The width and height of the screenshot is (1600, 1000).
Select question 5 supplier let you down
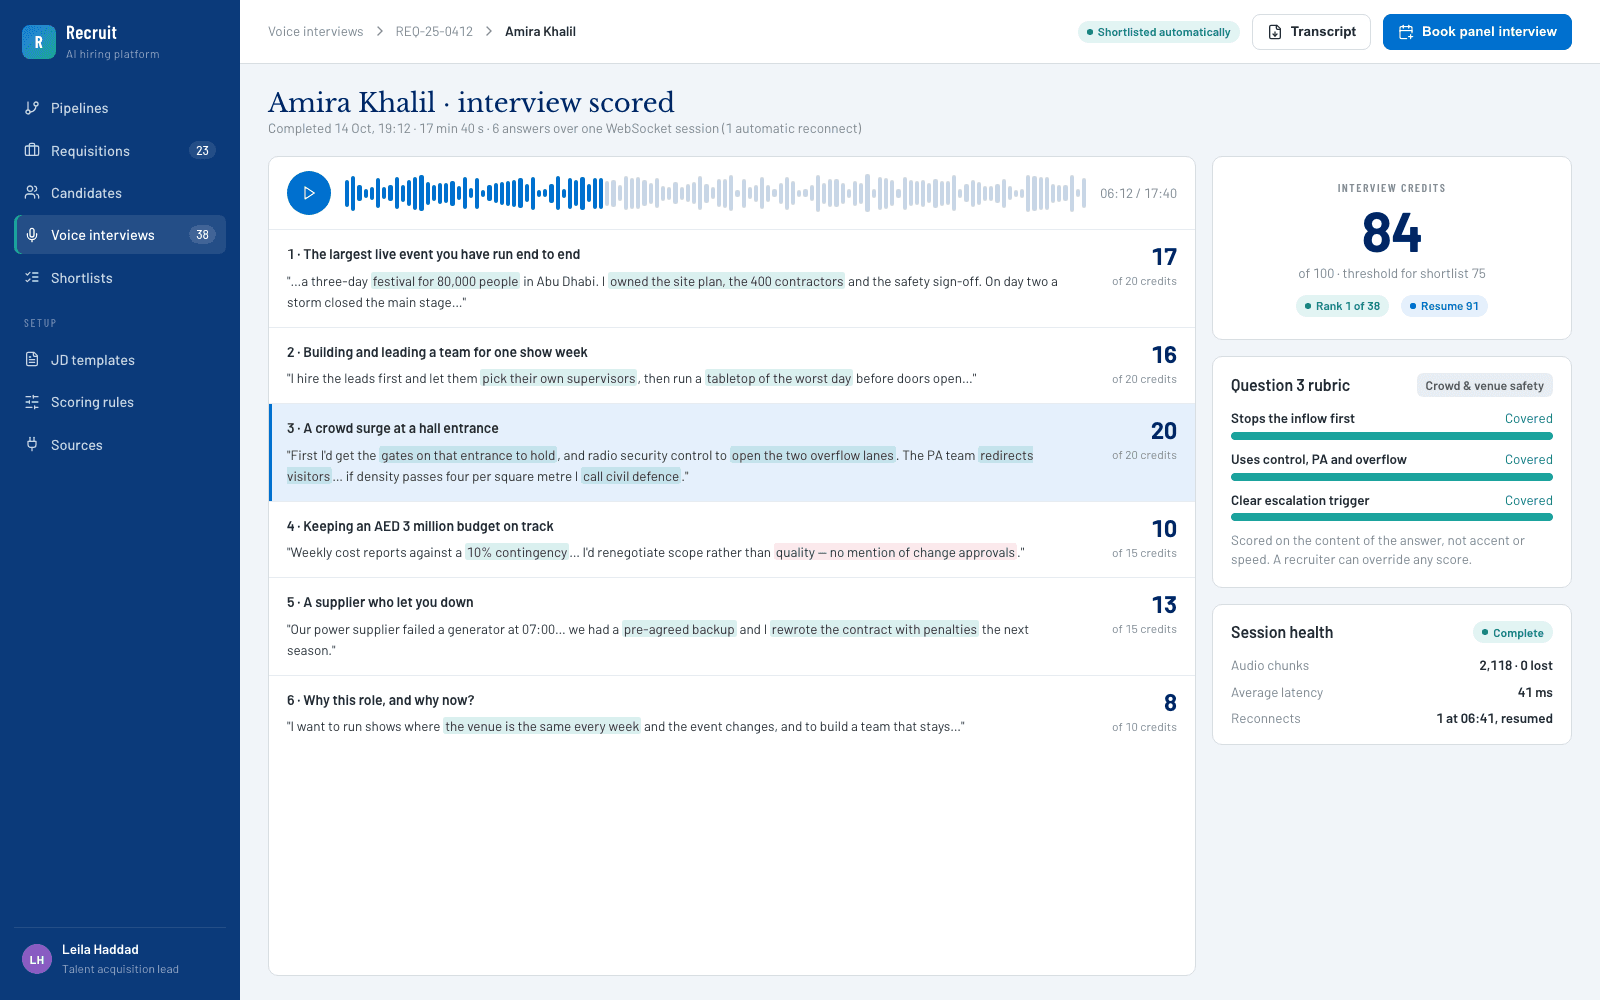point(732,627)
